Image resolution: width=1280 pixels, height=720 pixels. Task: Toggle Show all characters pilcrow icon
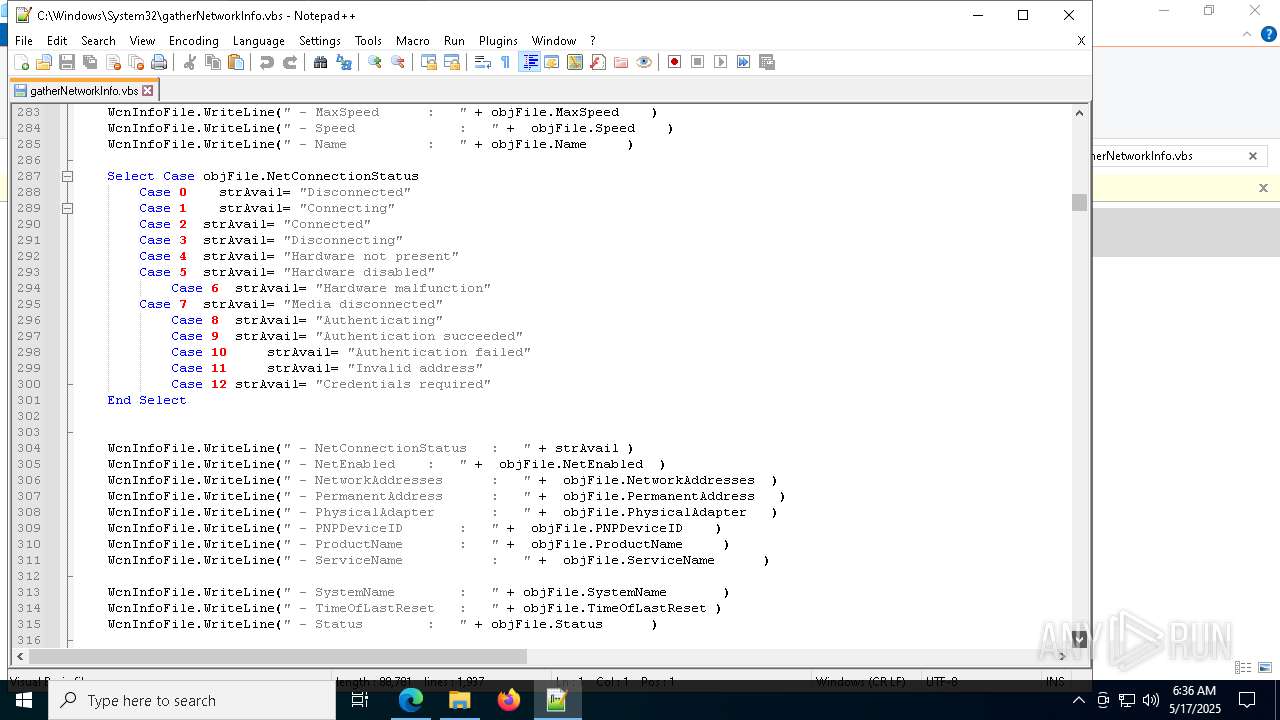click(x=506, y=62)
